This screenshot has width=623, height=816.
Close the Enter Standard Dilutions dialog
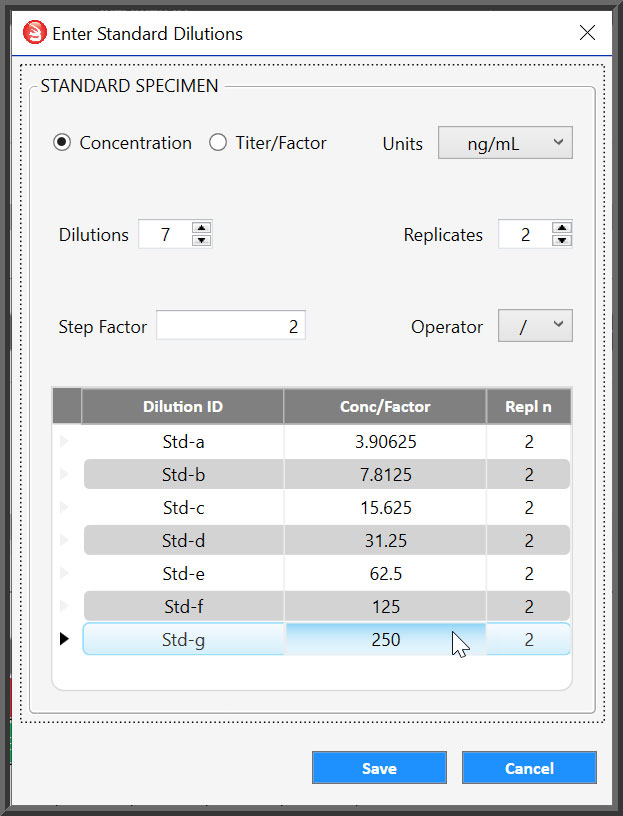pos(587,33)
